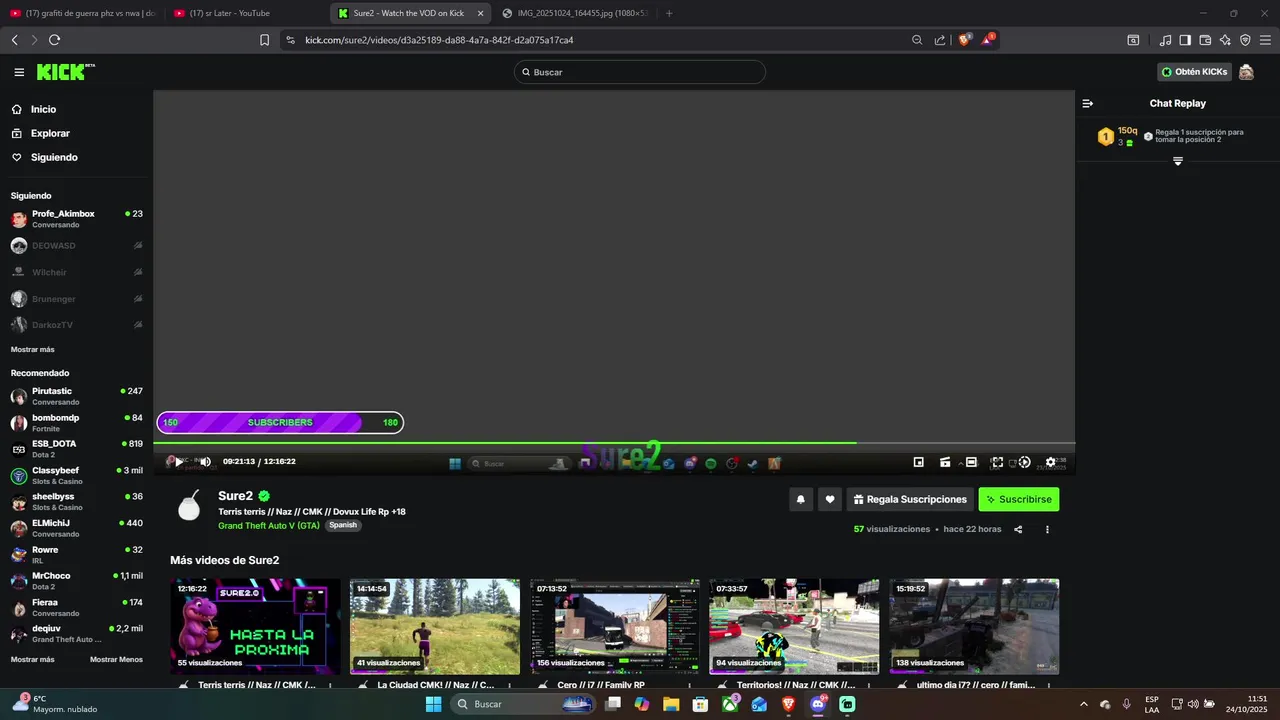Open Siguiendo in the sidebar
Viewport: 1280px width, 720px height.
54,157
